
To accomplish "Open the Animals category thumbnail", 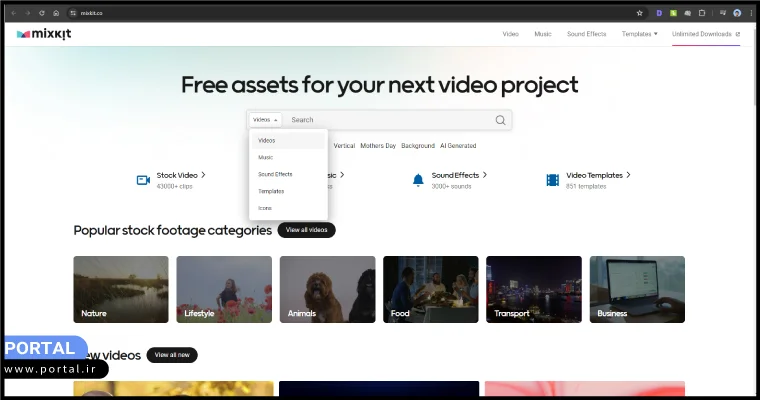I will tap(327, 289).
